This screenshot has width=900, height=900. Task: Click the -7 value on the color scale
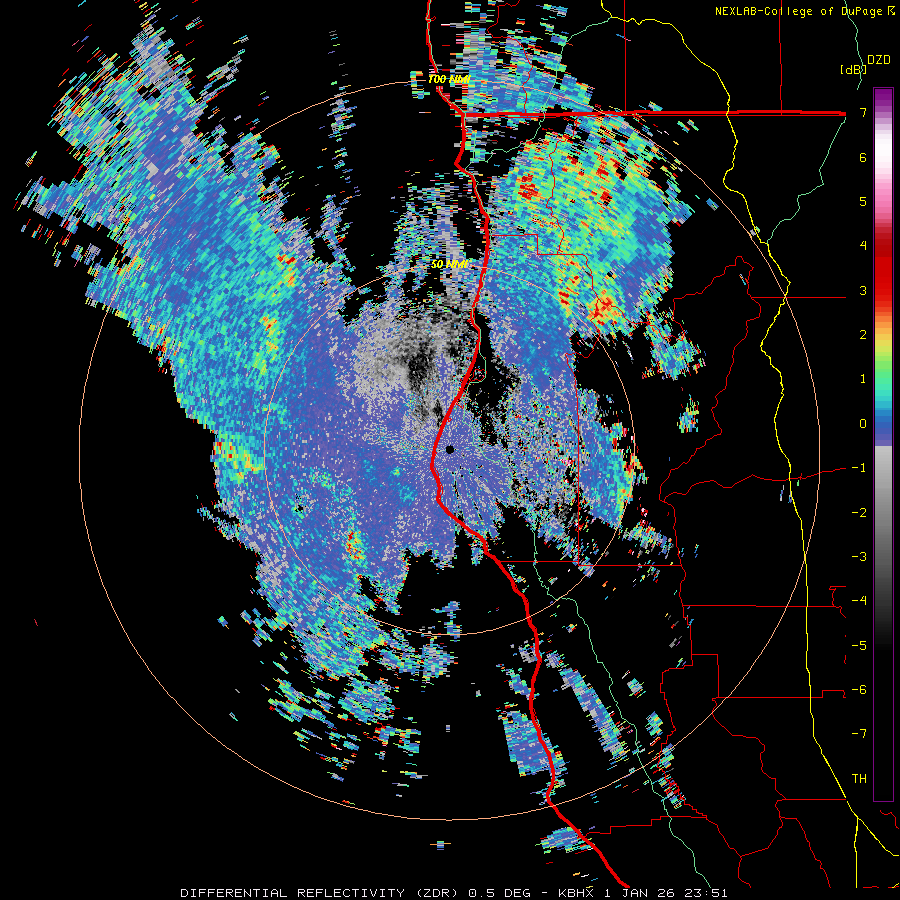coord(859,734)
